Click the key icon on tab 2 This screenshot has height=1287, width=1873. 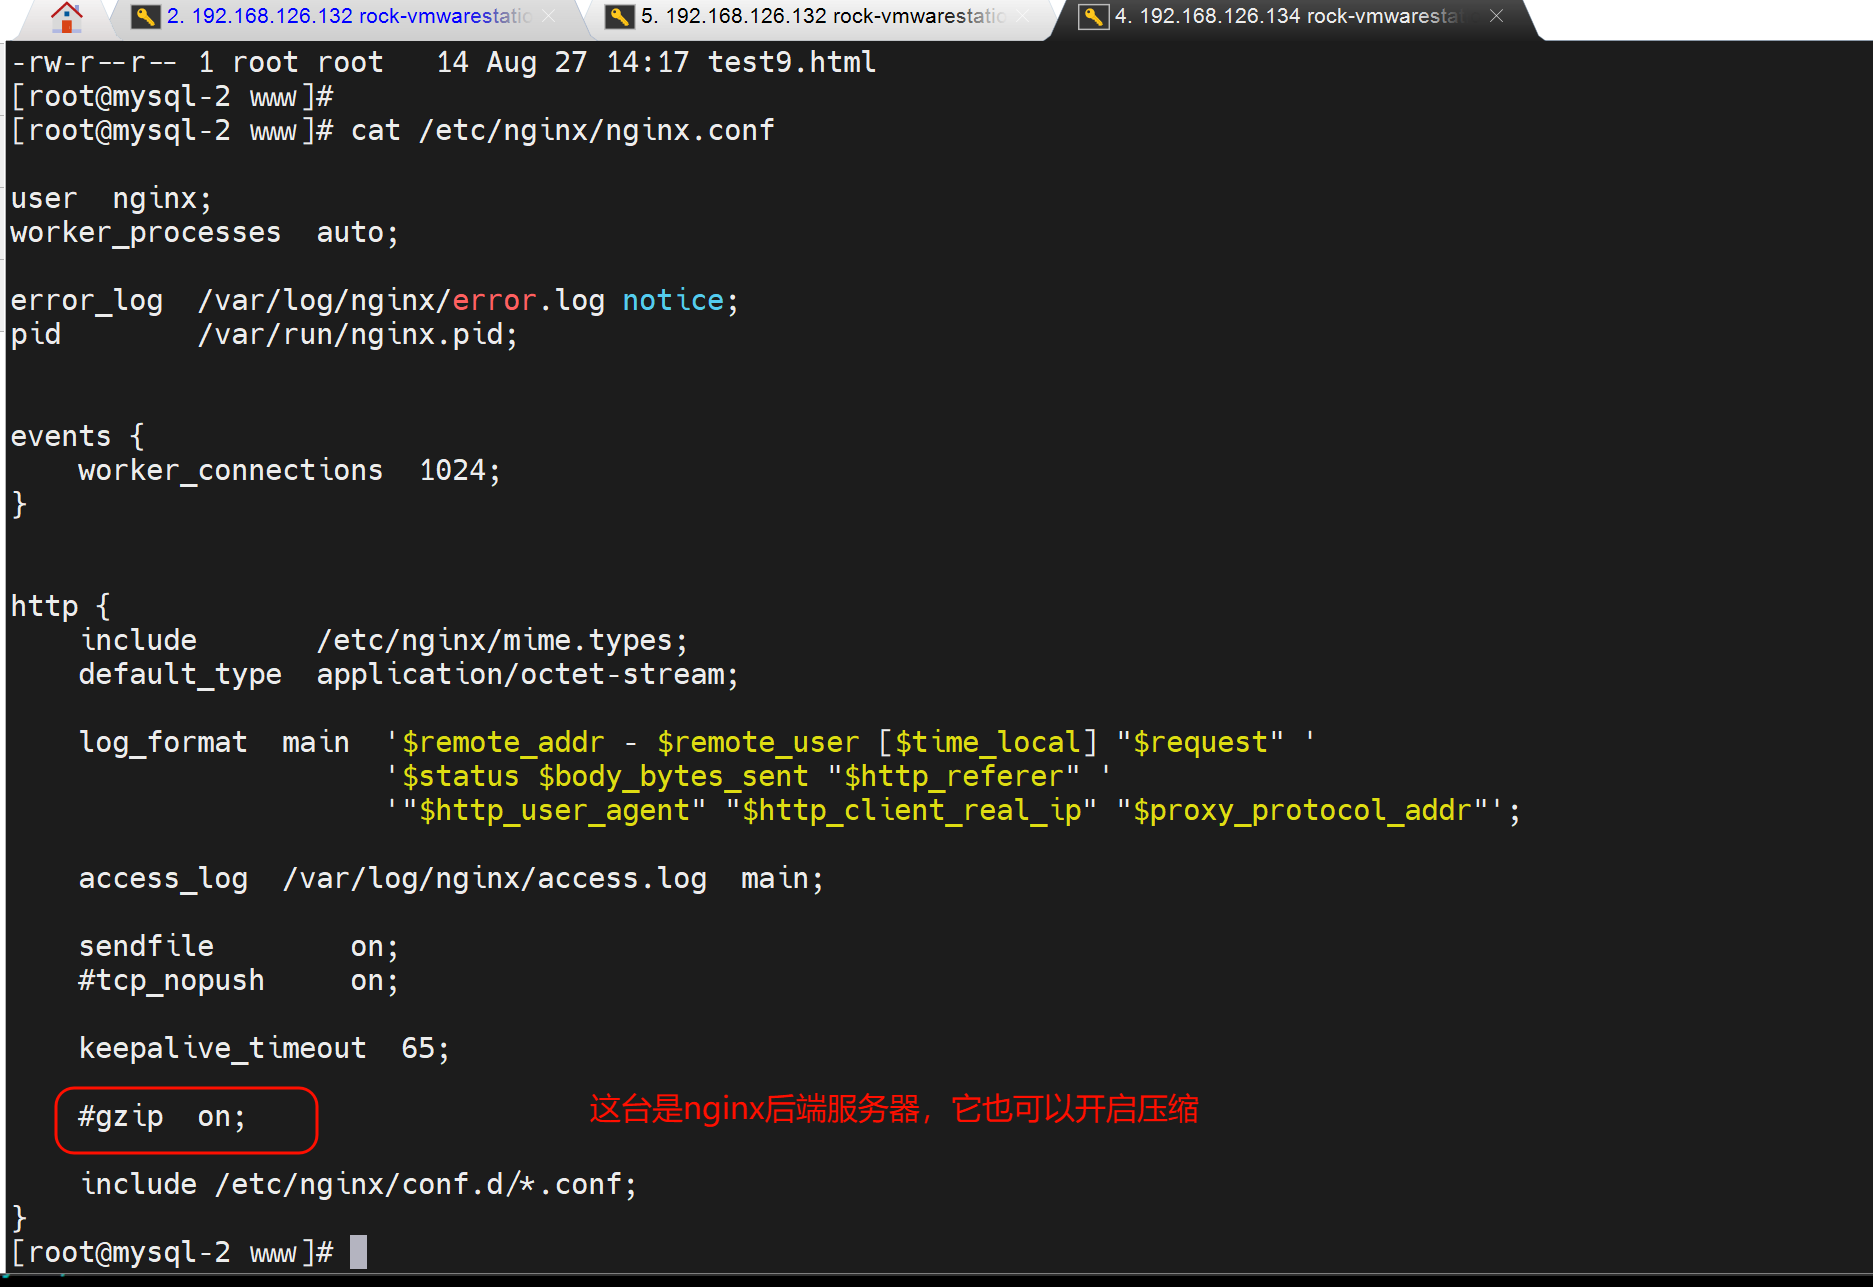pyautogui.click(x=146, y=17)
